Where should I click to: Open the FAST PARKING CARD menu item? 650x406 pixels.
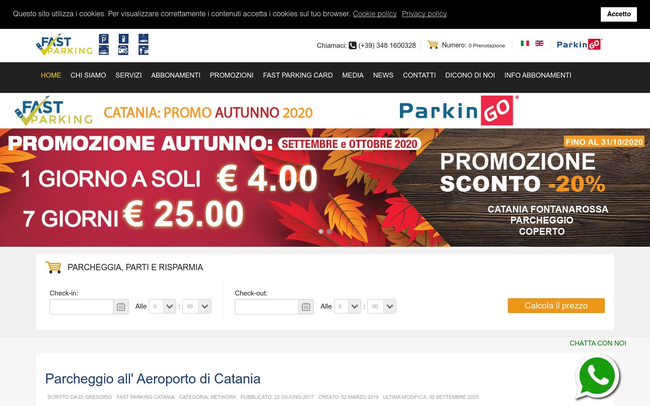click(298, 75)
